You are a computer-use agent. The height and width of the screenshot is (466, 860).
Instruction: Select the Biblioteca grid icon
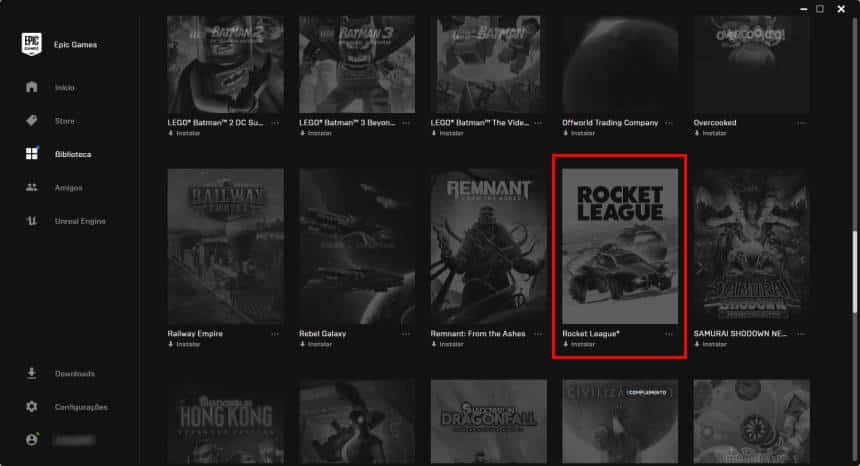tap(32, 154)
